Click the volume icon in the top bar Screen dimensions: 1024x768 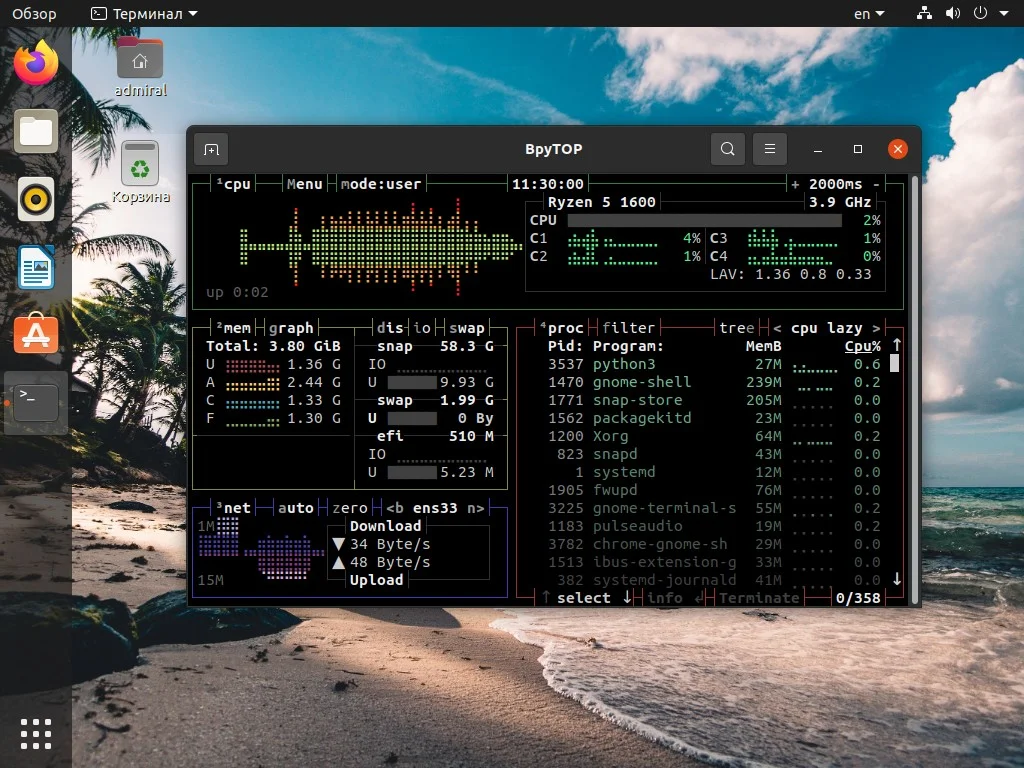pyautogui.click(x=952, y=13)
